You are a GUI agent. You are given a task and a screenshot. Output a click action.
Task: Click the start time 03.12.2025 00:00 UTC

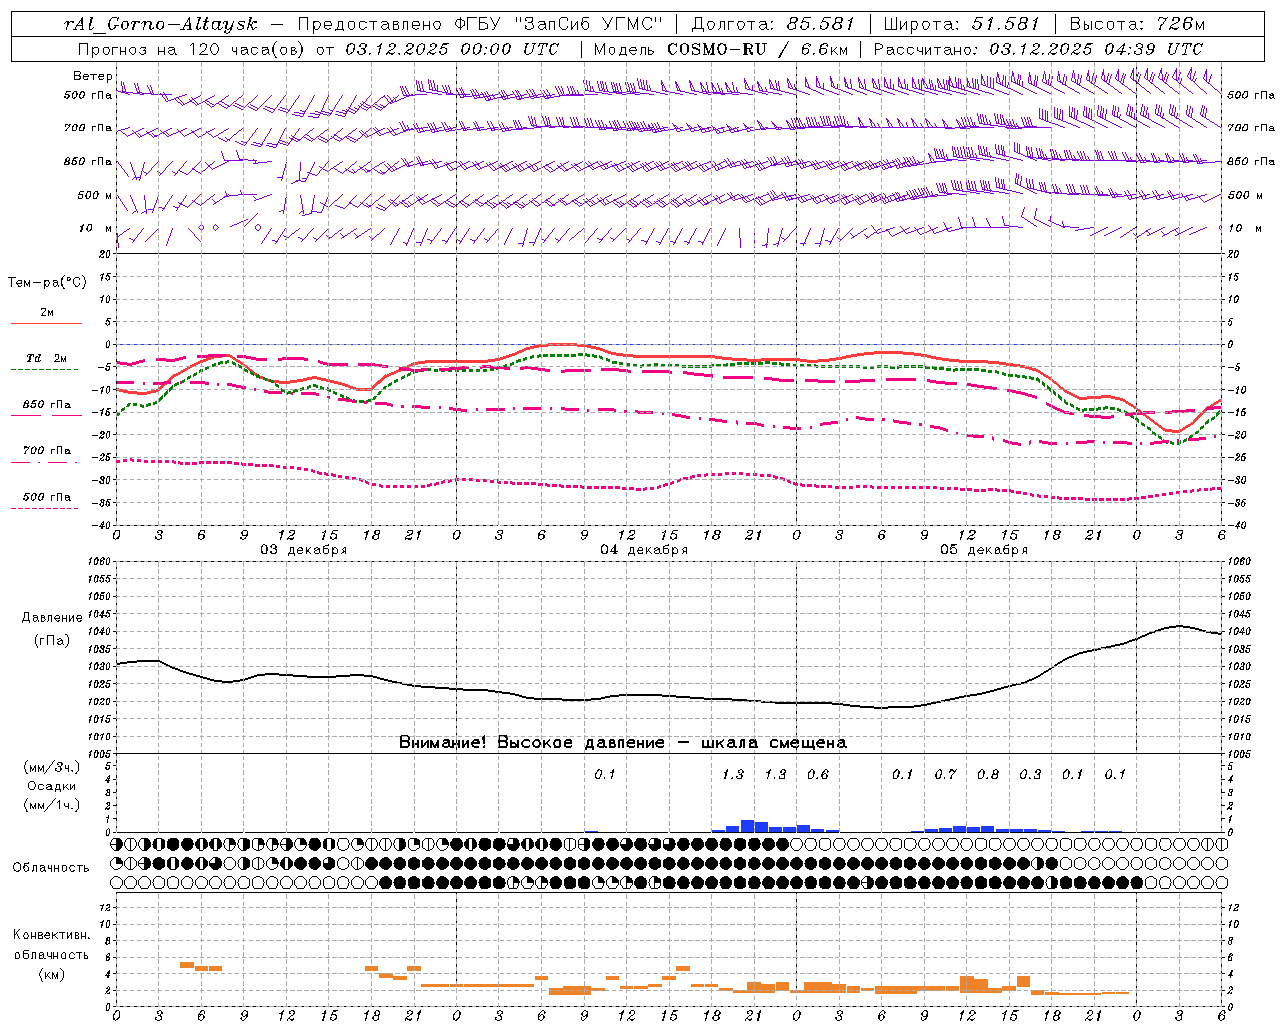coord(452,49)
